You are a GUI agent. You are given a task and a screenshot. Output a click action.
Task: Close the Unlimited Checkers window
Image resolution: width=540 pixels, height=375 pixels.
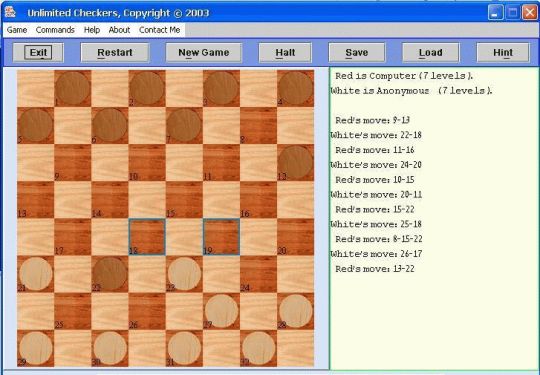pyautogui.click(x=530, y=13)
